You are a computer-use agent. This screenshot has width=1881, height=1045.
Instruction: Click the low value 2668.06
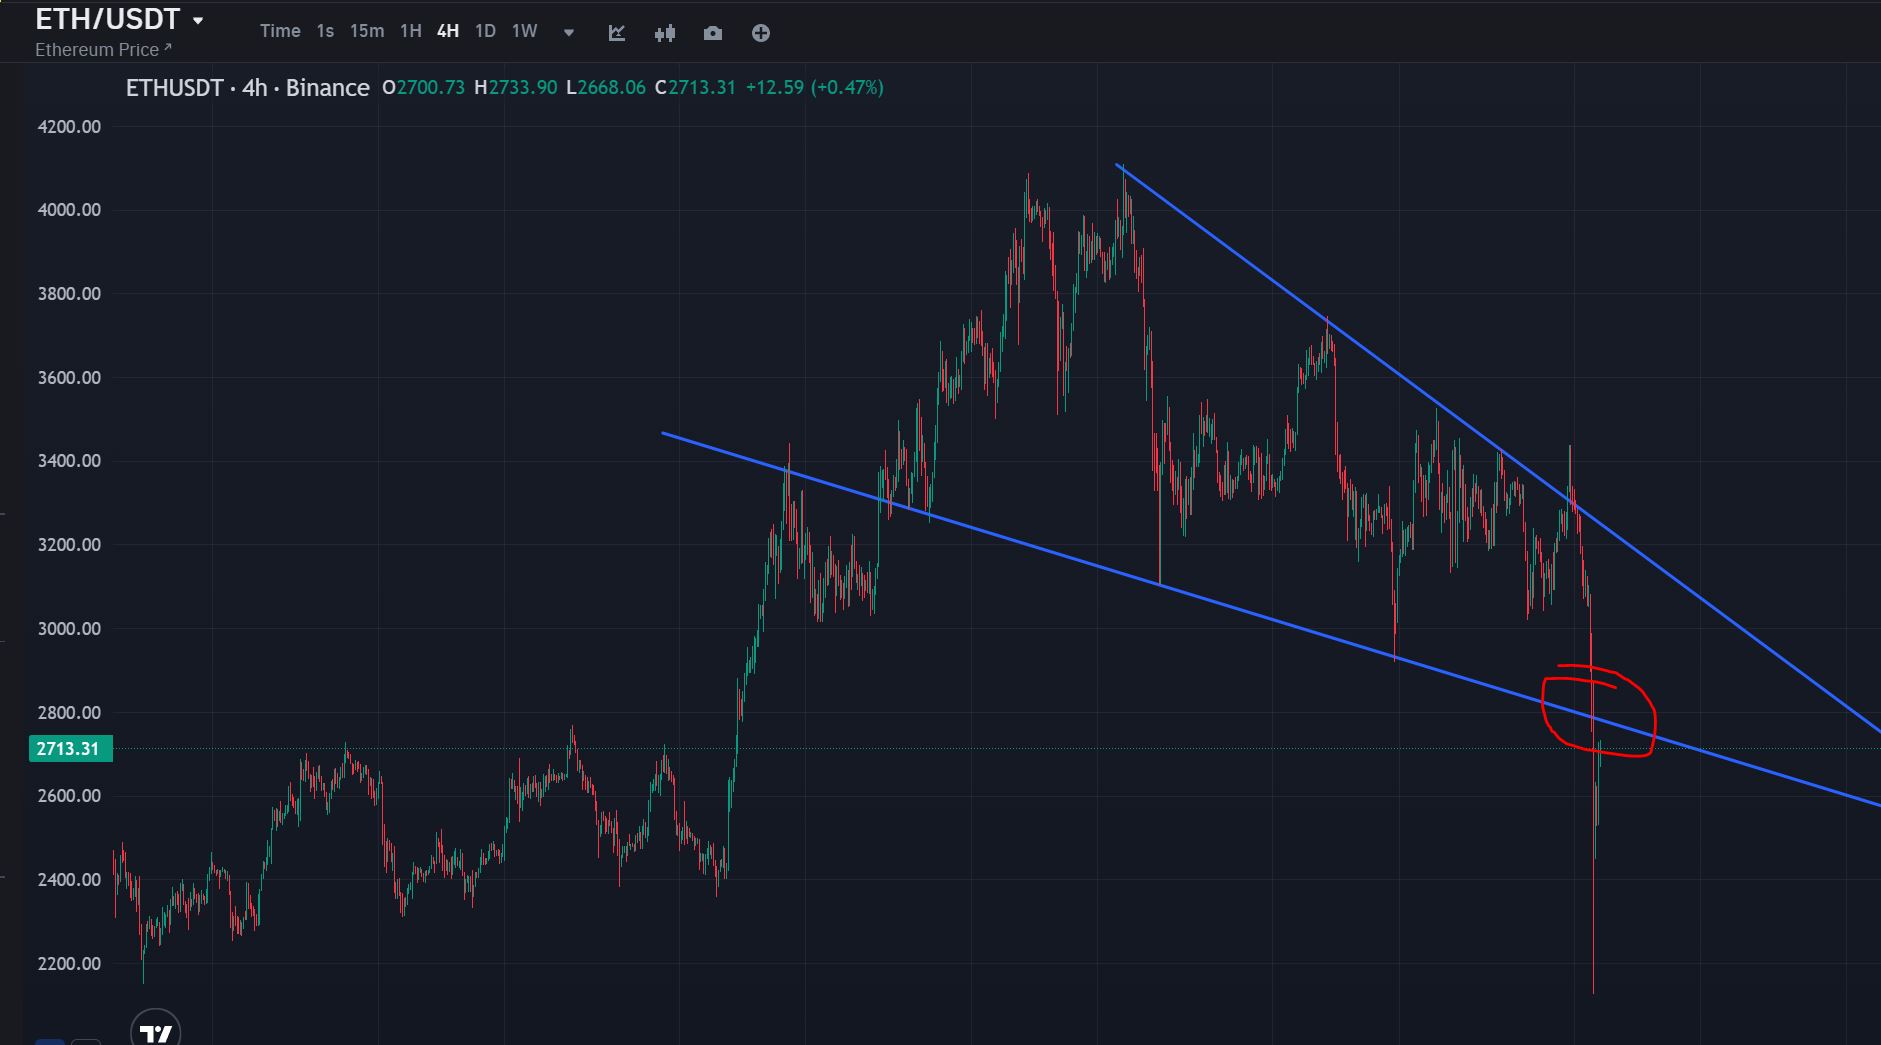point(612,88)
